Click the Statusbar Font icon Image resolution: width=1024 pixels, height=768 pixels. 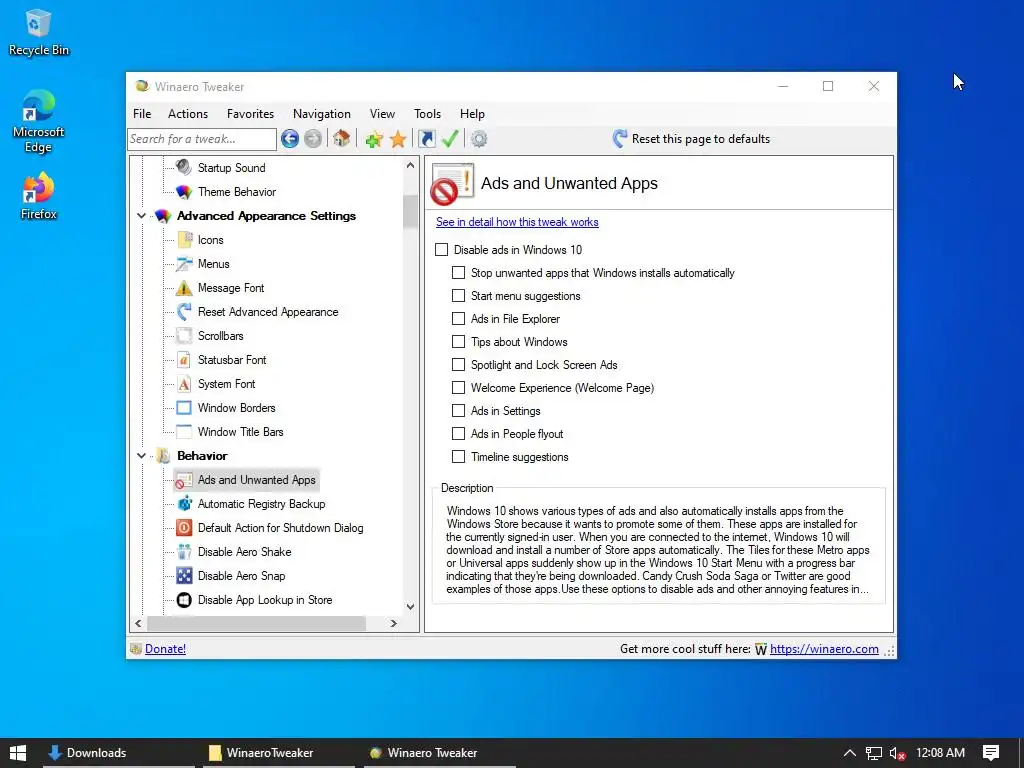pos(184,360)
